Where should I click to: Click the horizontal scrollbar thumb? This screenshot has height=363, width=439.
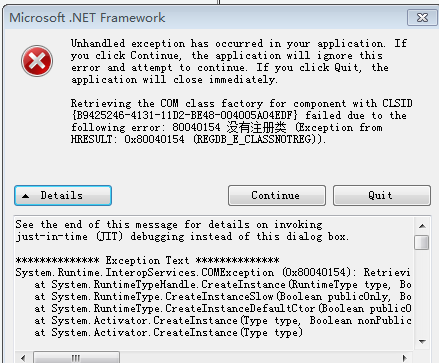pos(76,358)
